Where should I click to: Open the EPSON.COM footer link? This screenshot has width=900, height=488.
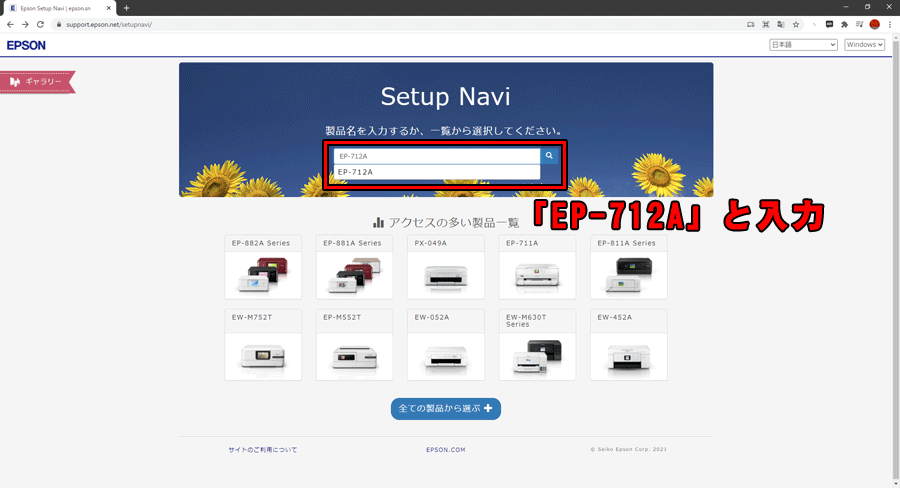pos(445,450)
